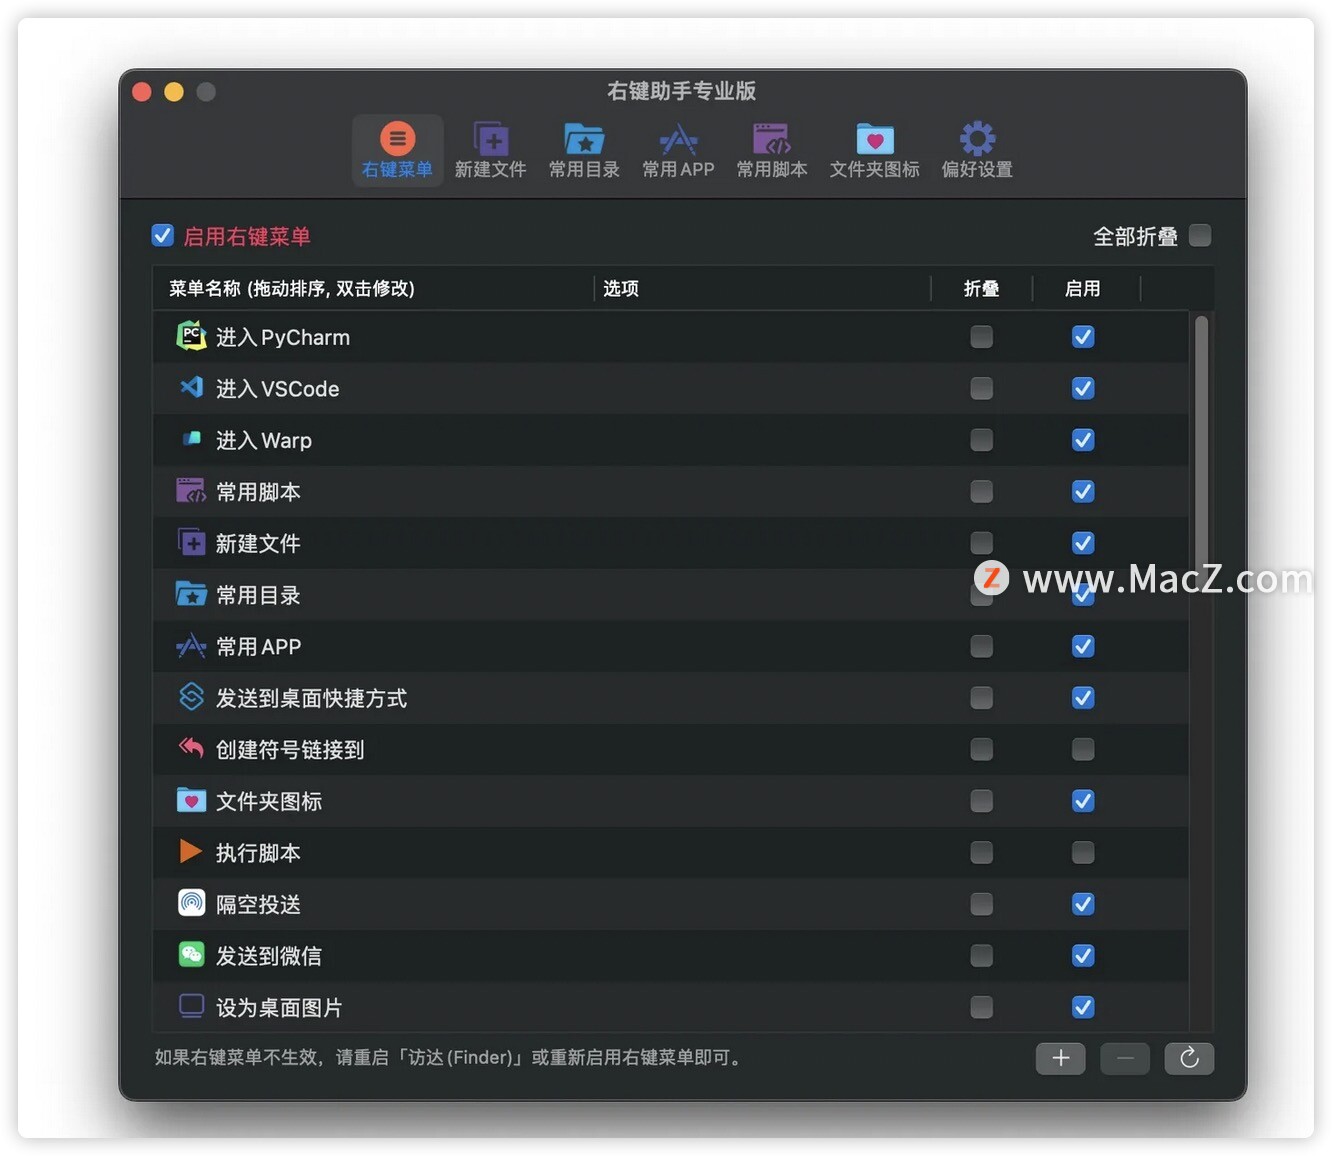Click the VSCode icon in the list

point(191,387)
